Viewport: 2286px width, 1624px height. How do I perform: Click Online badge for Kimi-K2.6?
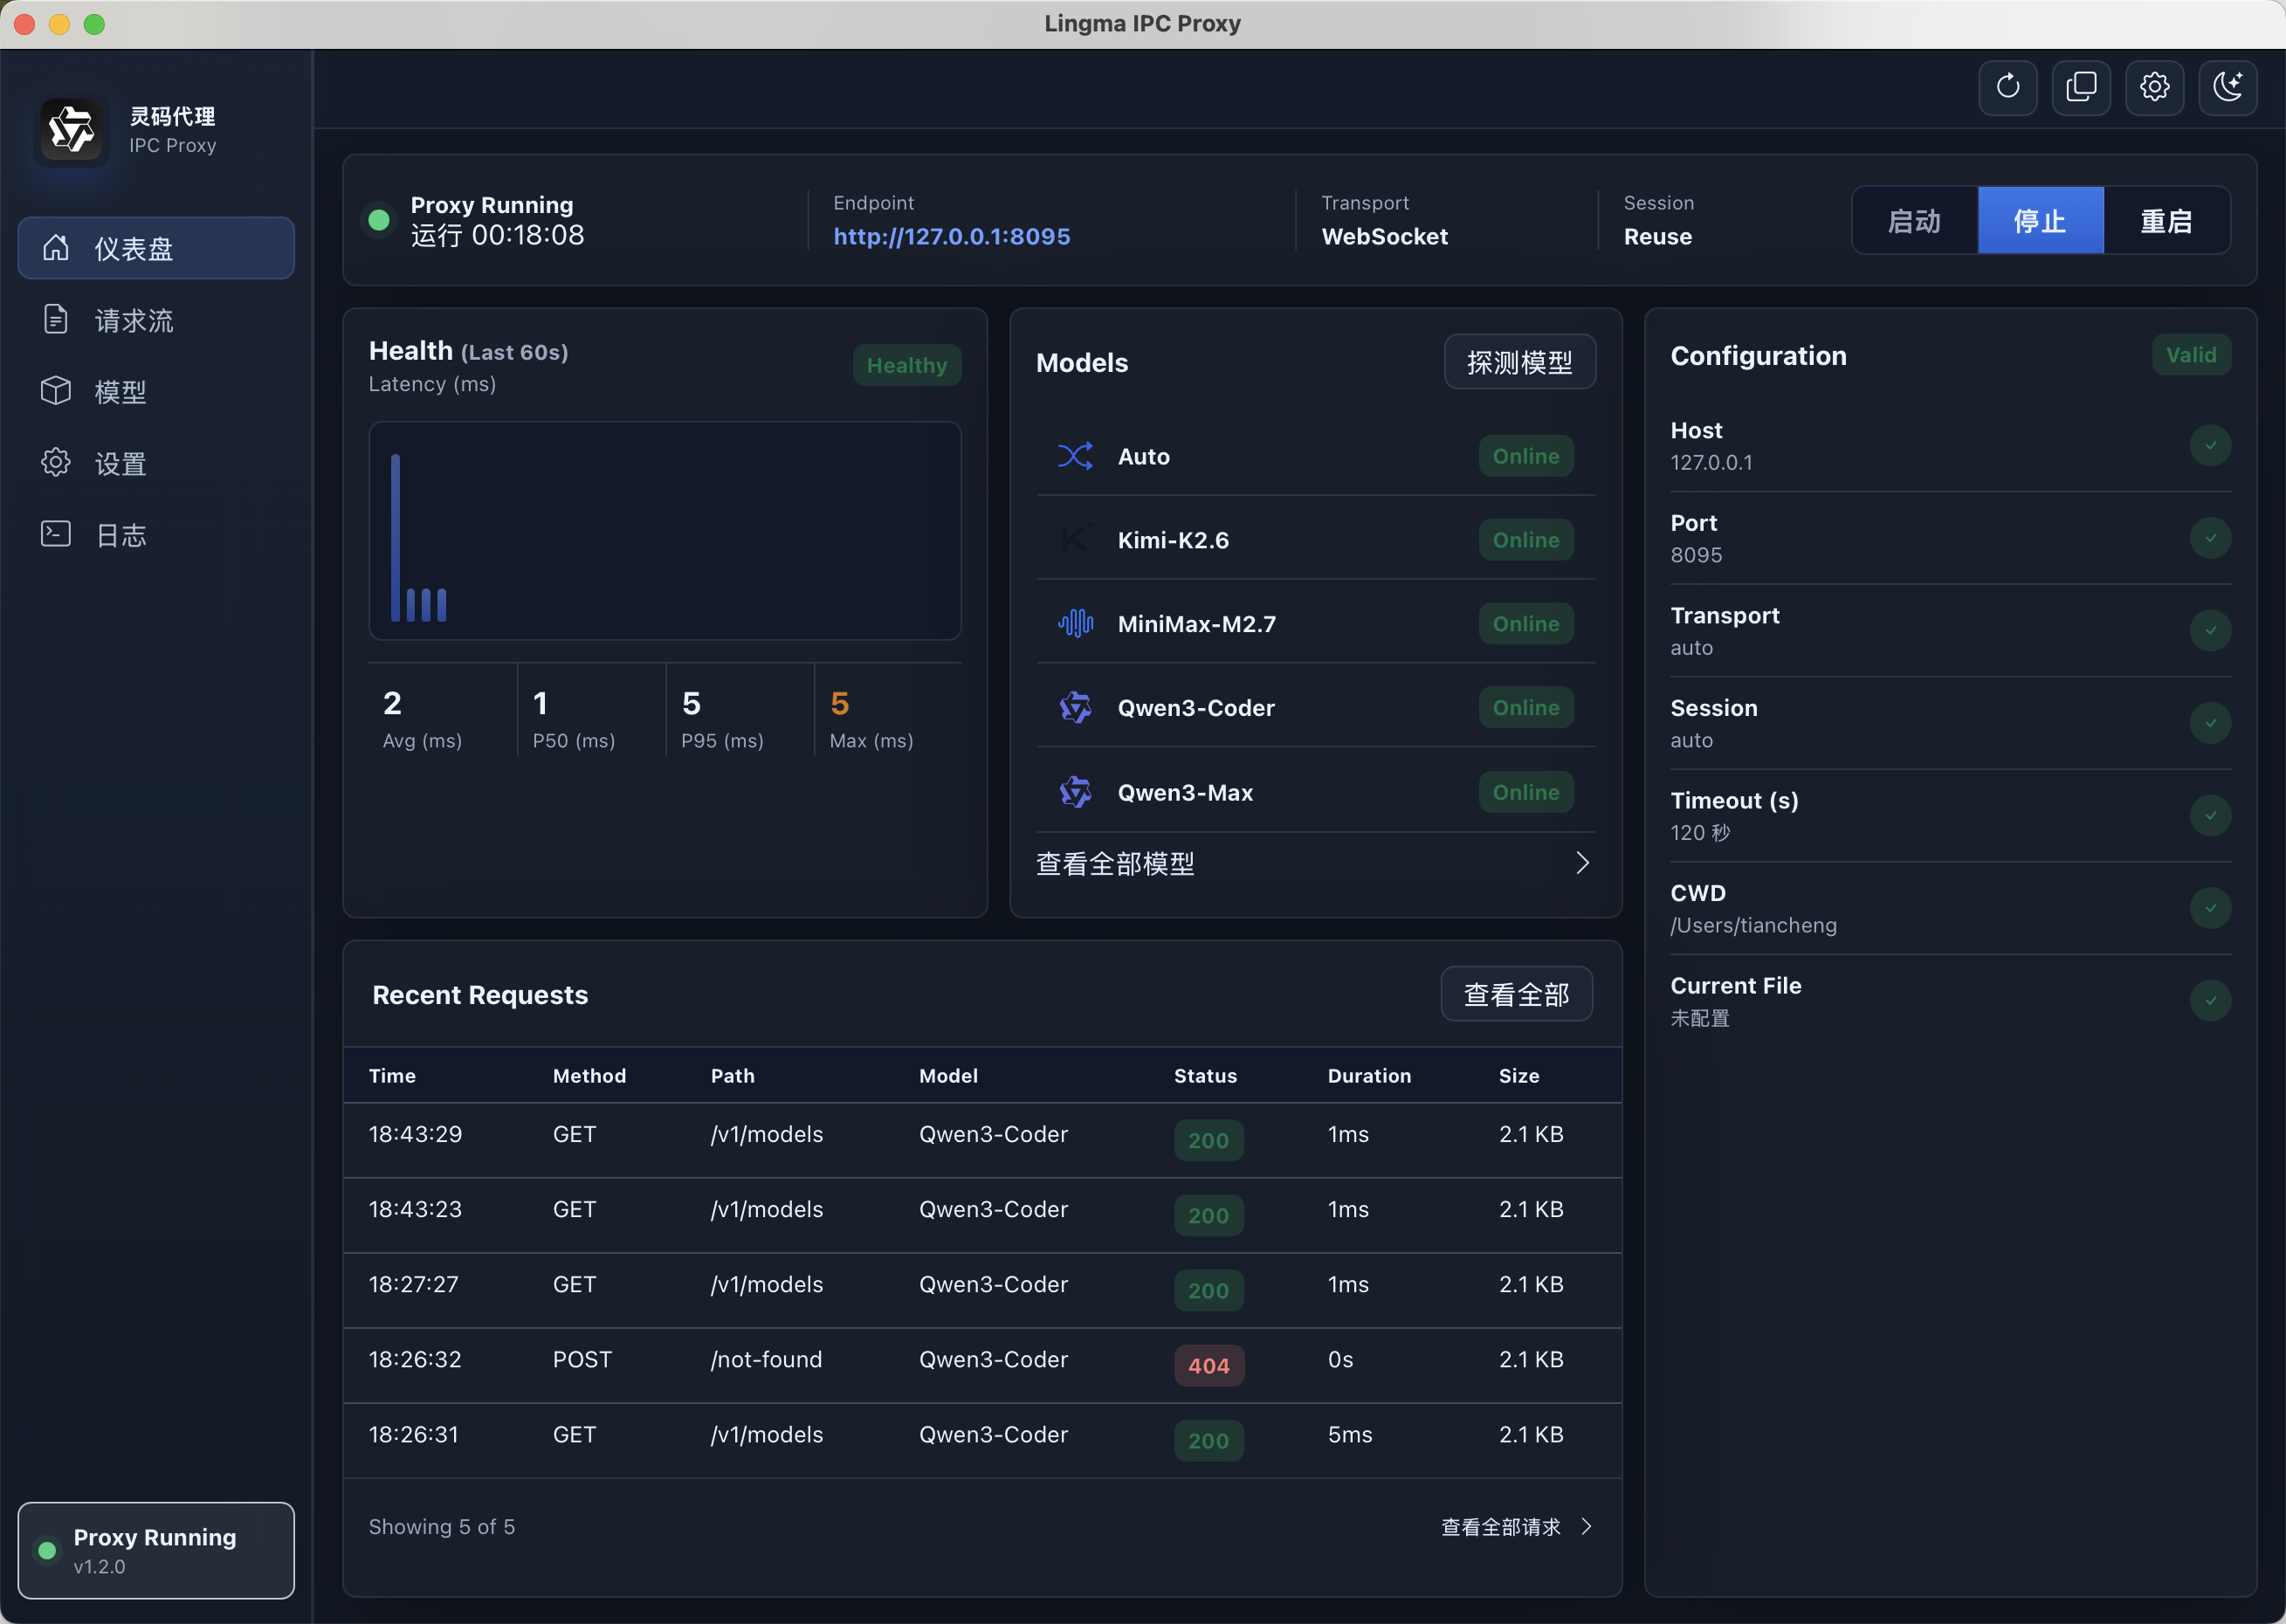pyautogui.click(x=1526, y=540)
